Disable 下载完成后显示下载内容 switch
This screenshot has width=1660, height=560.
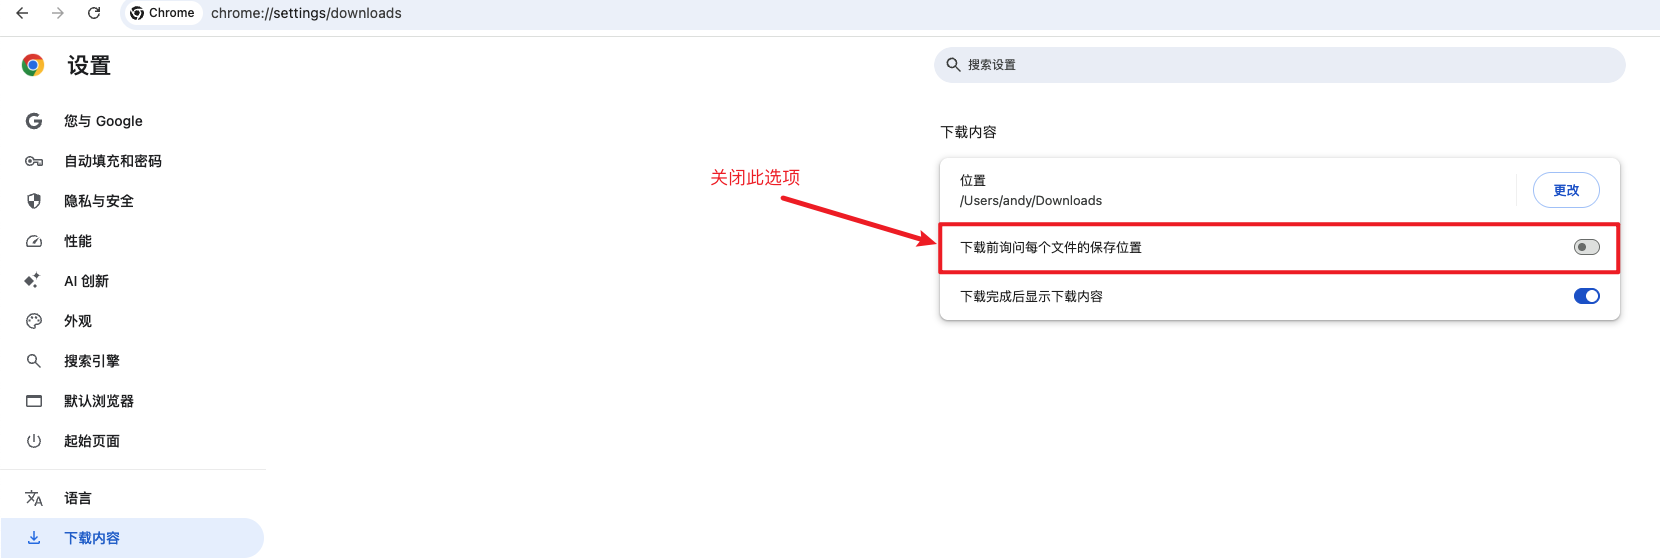pos(1586,296)
